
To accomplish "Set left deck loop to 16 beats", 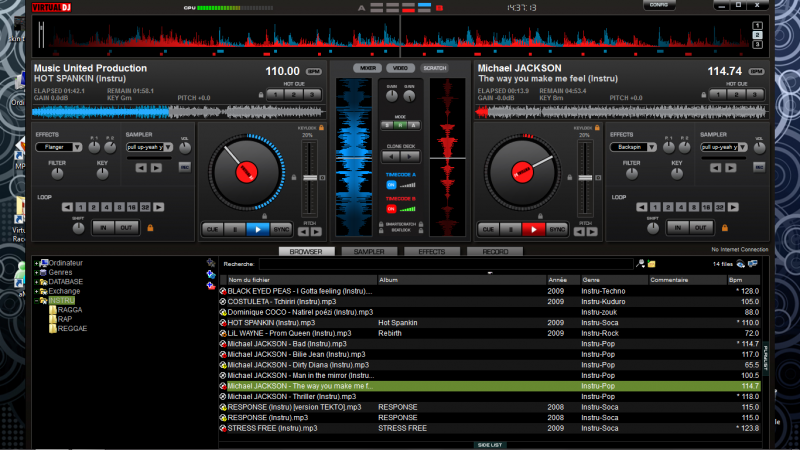I will [x=132, y=207].
